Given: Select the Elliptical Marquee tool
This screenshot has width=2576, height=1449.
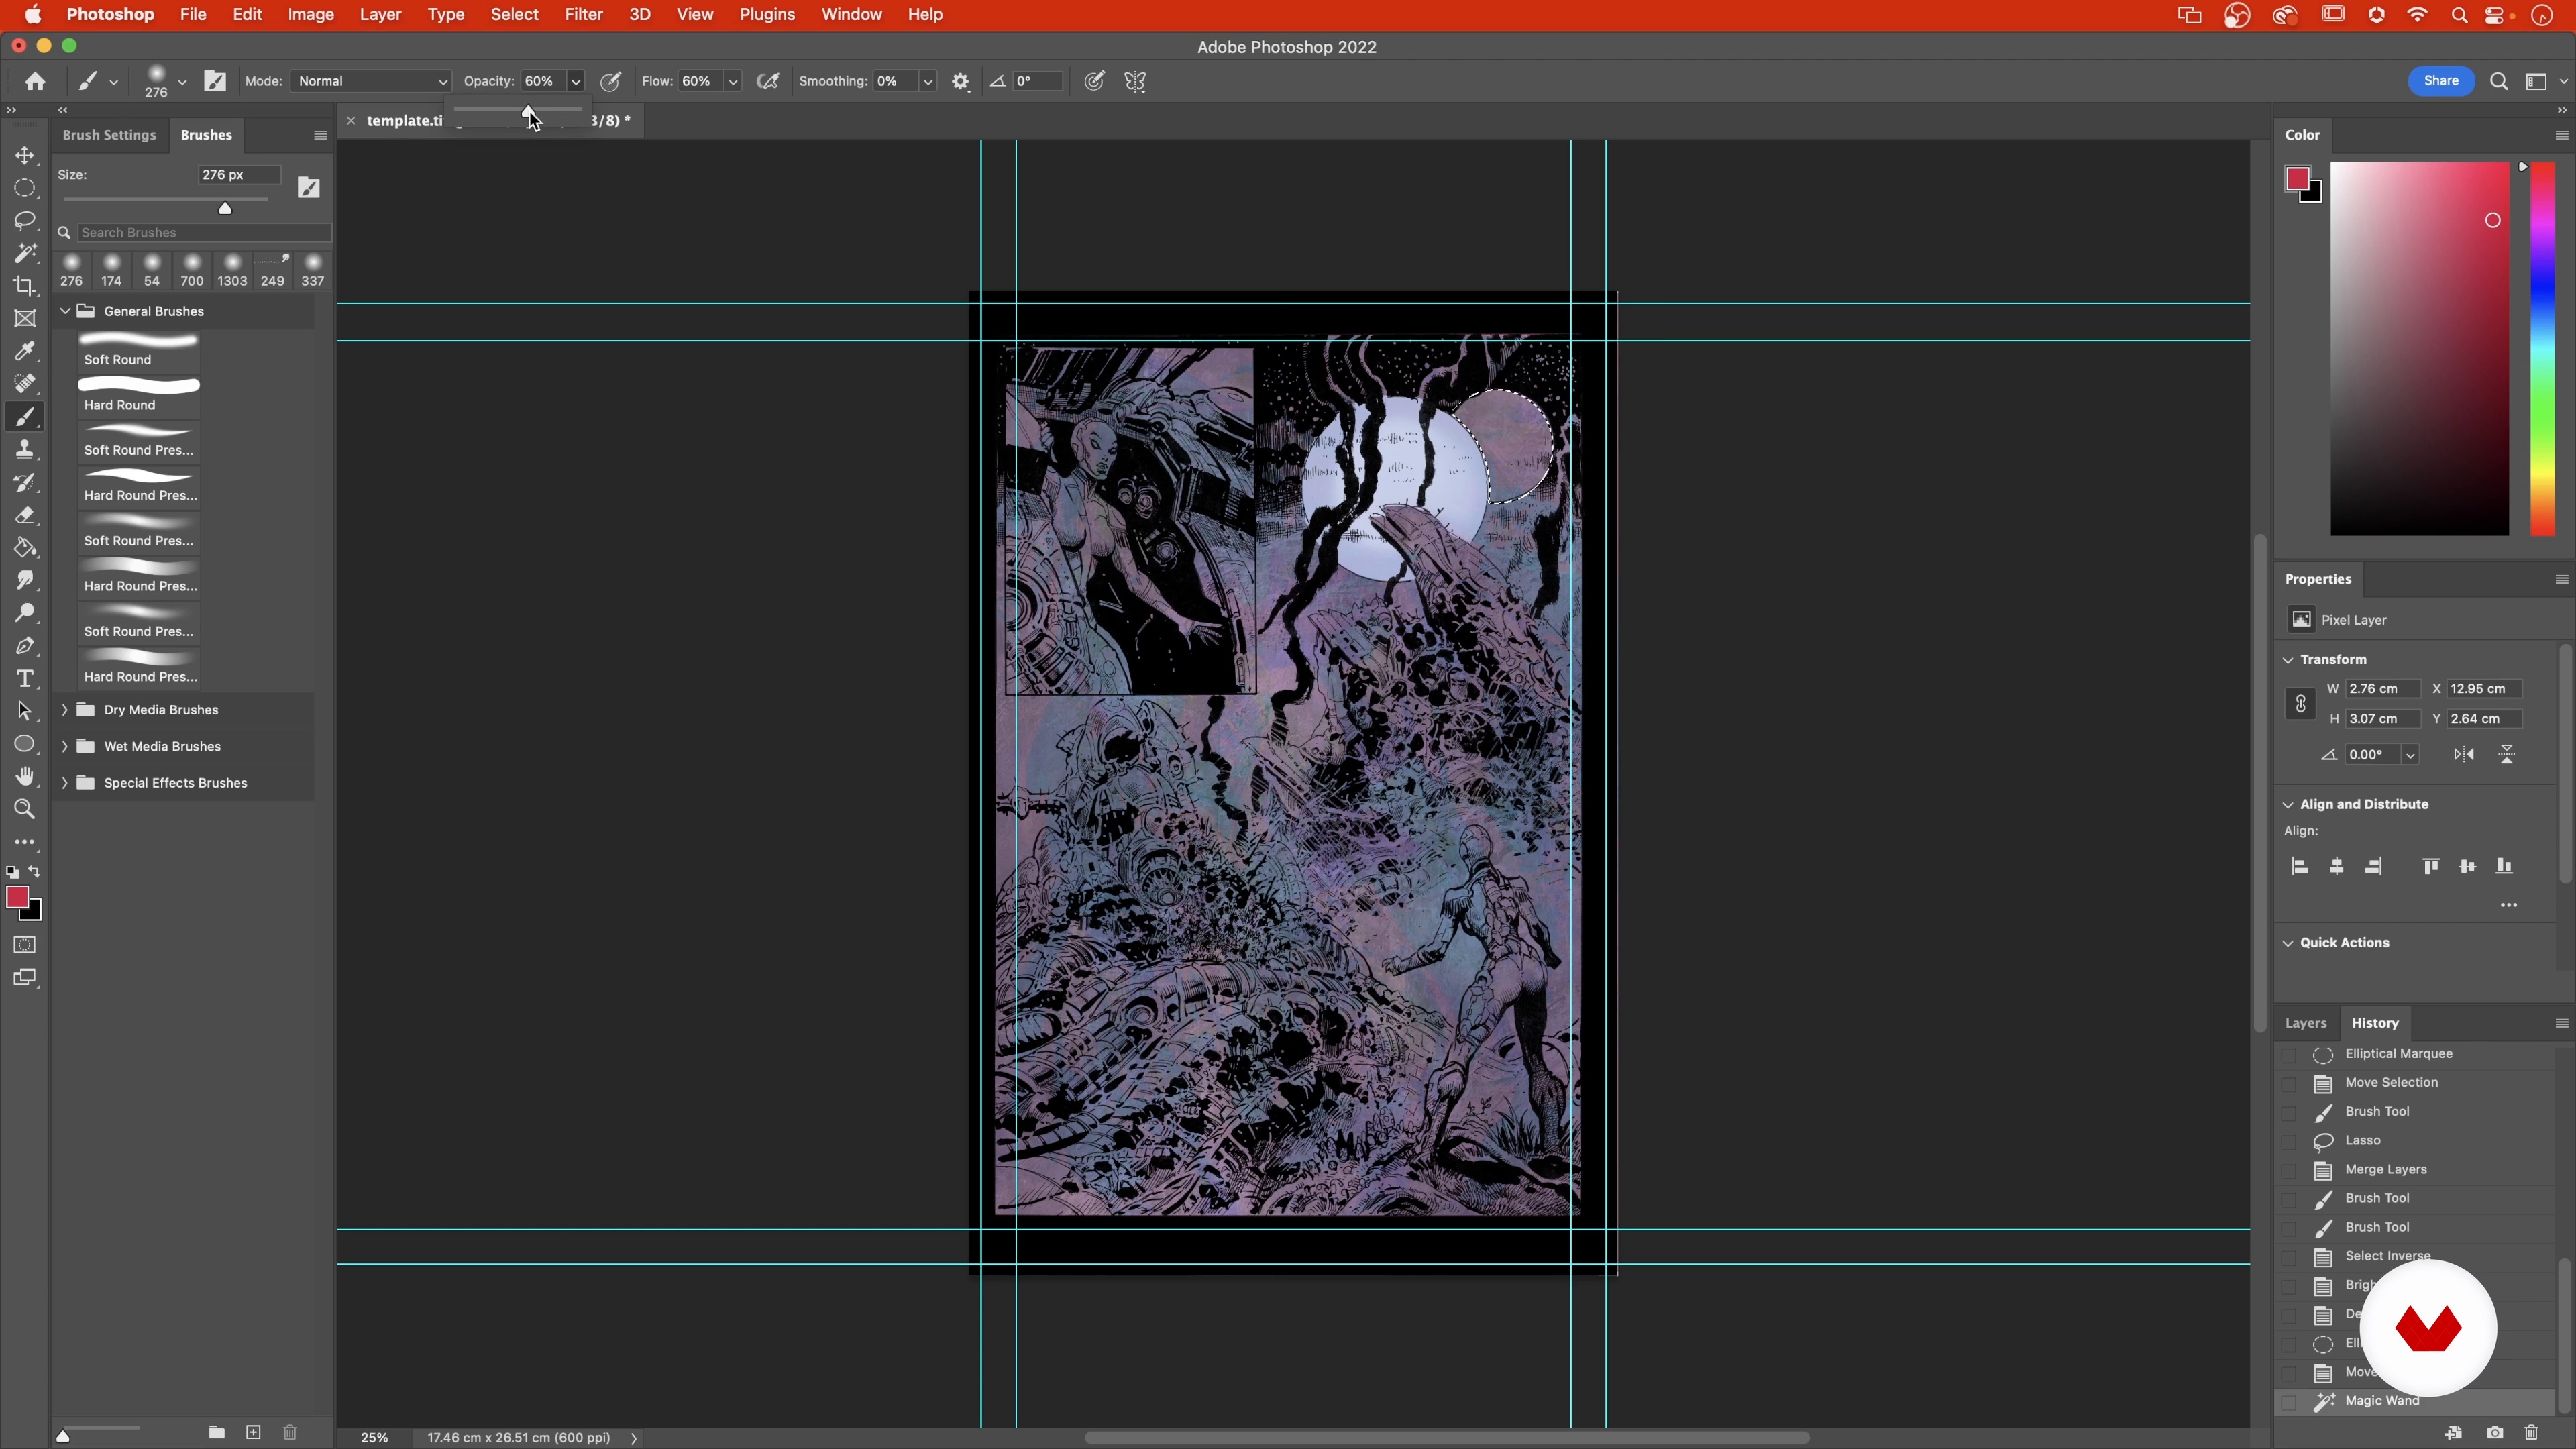Looking at the screenshot, I should point(25,188).
